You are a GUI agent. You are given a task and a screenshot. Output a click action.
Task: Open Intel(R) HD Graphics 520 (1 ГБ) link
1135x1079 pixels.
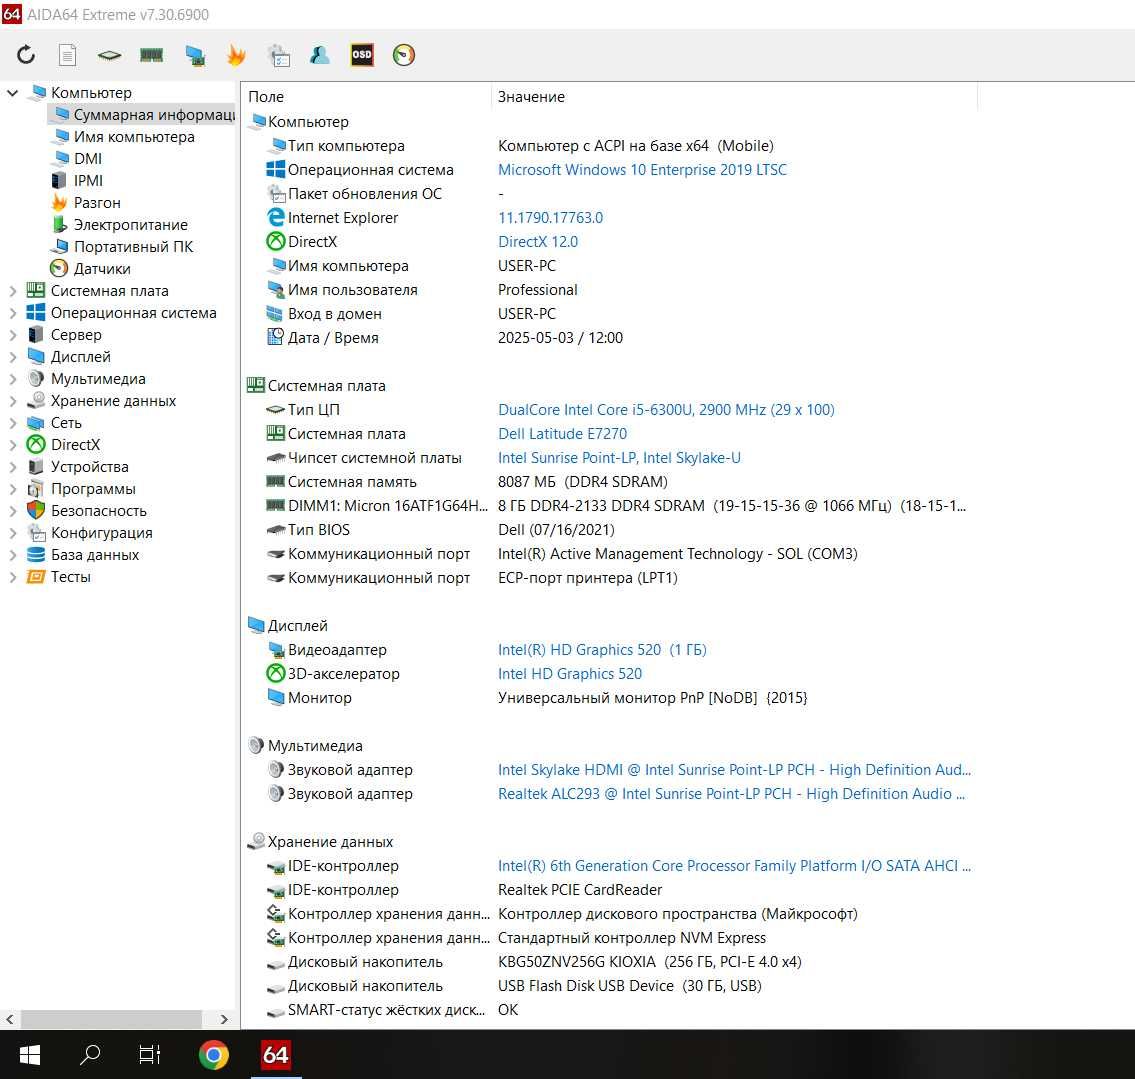602,650
